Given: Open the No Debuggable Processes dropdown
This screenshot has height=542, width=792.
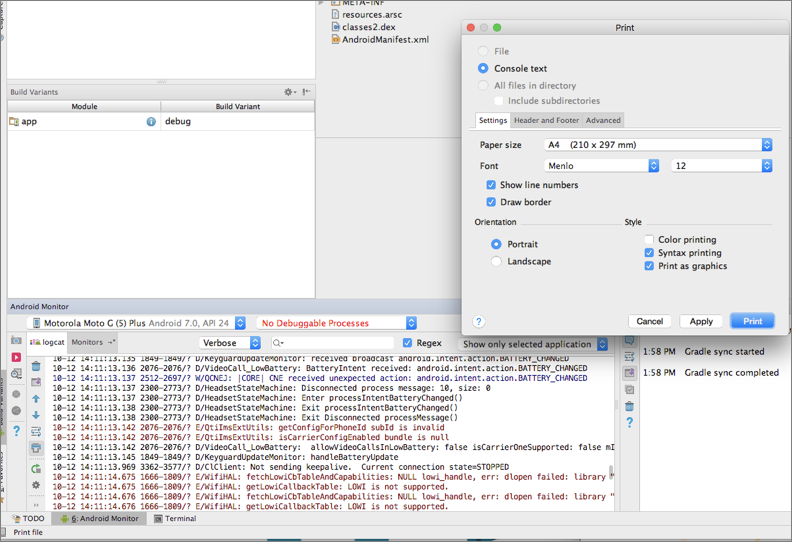Looking at the screenshot, I should 336,323.
